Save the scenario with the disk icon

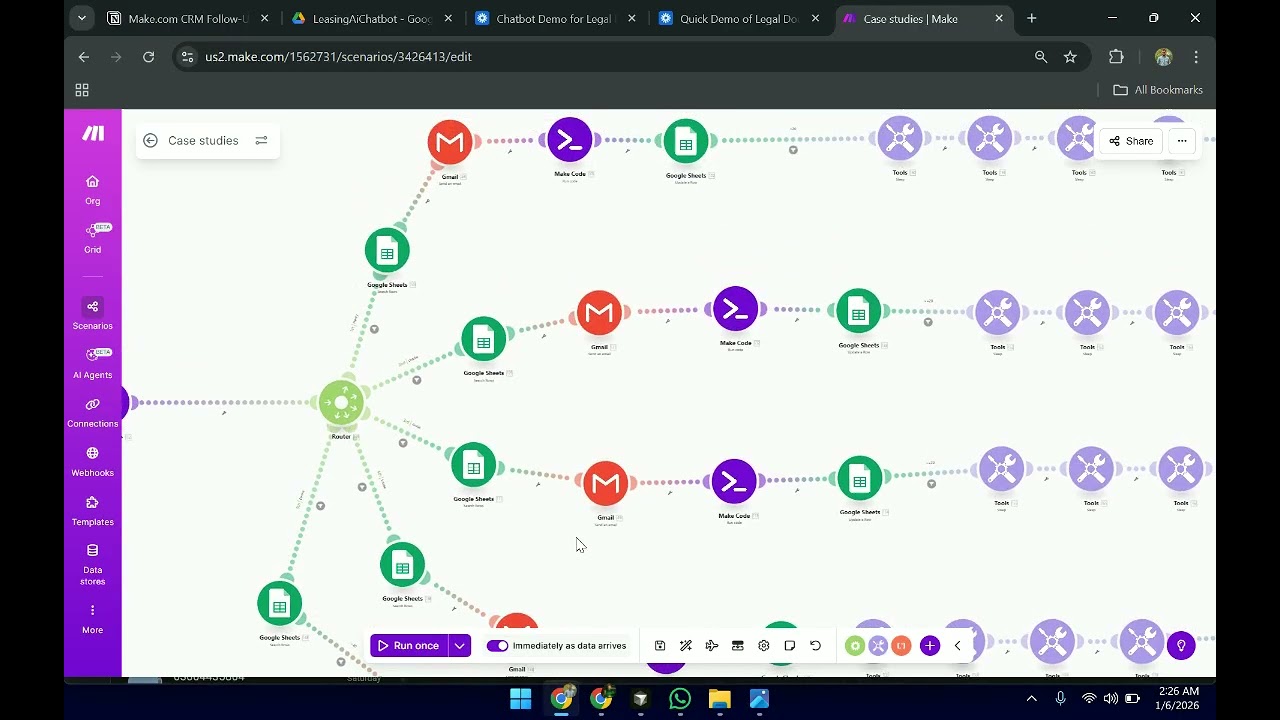point(660,646)
